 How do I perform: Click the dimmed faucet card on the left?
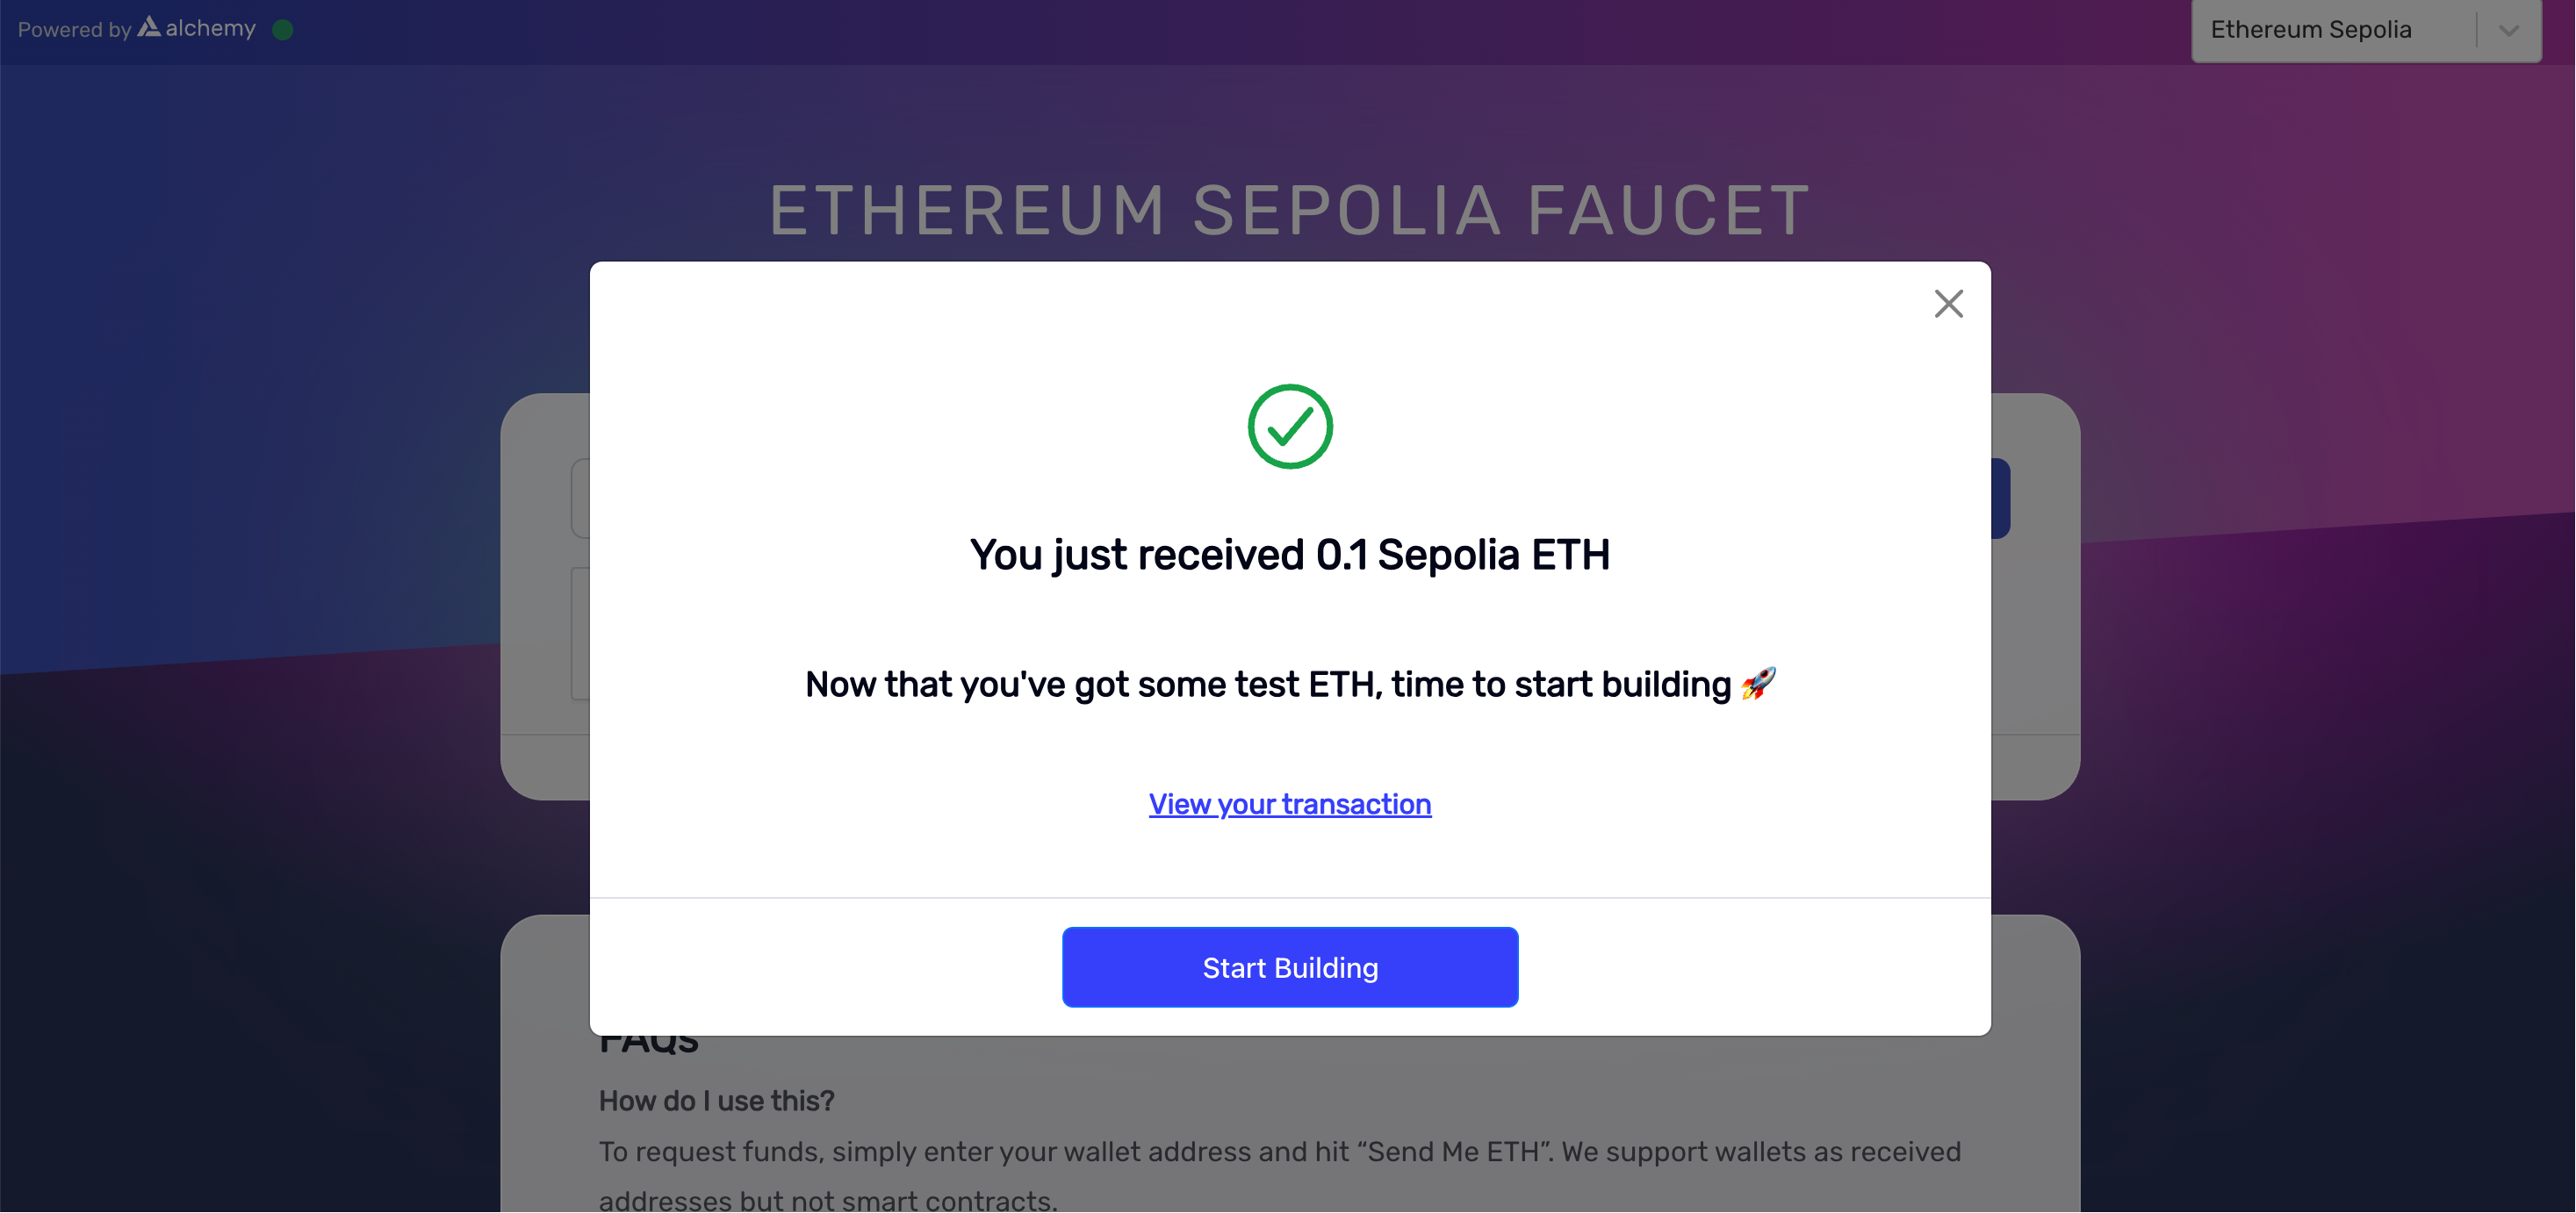click(545, 596)
